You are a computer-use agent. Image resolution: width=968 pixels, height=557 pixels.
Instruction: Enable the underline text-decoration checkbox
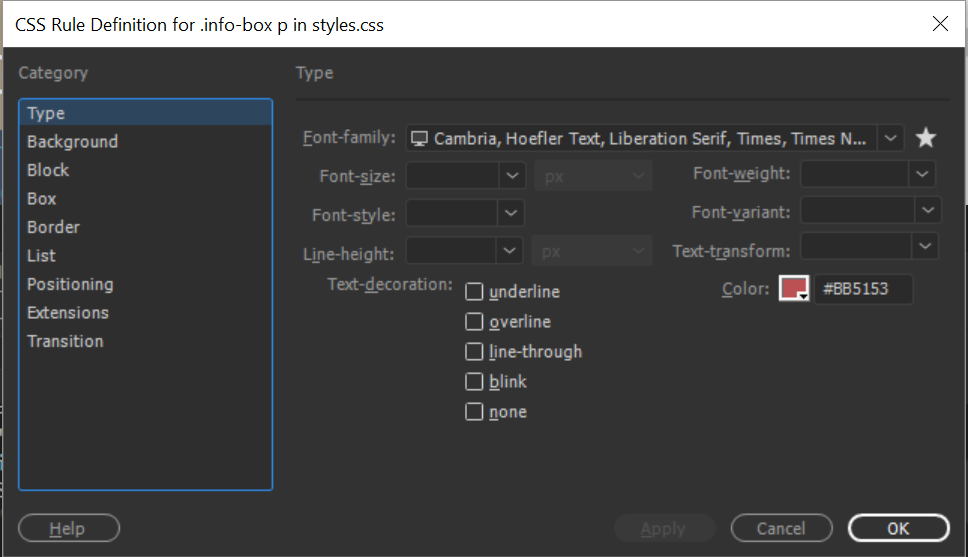click(x=474, y=292)
